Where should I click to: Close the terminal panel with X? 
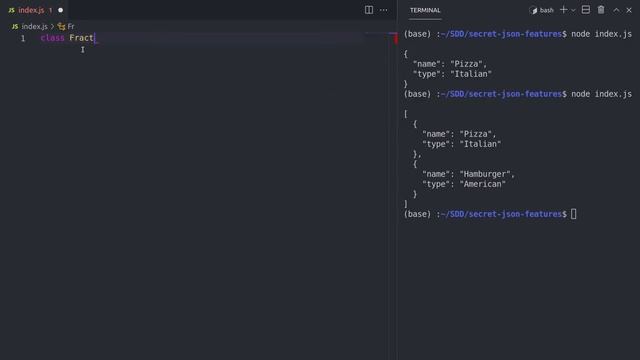click(629, 10)
